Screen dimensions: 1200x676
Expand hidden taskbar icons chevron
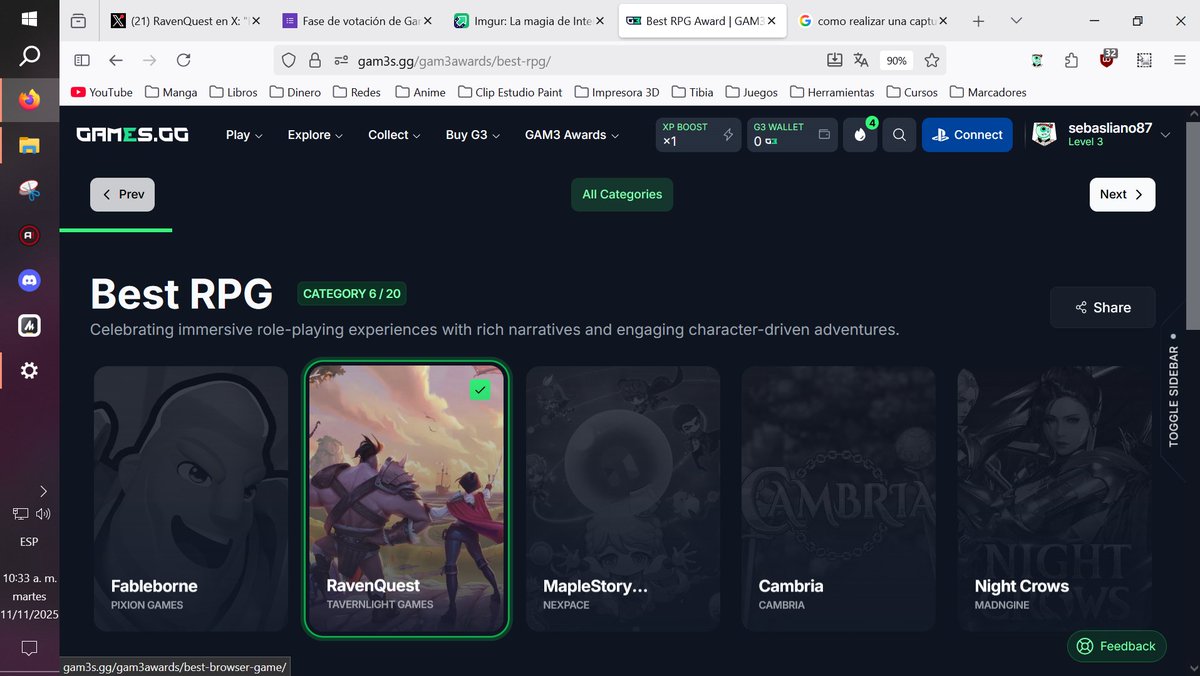tap(43, 491)
